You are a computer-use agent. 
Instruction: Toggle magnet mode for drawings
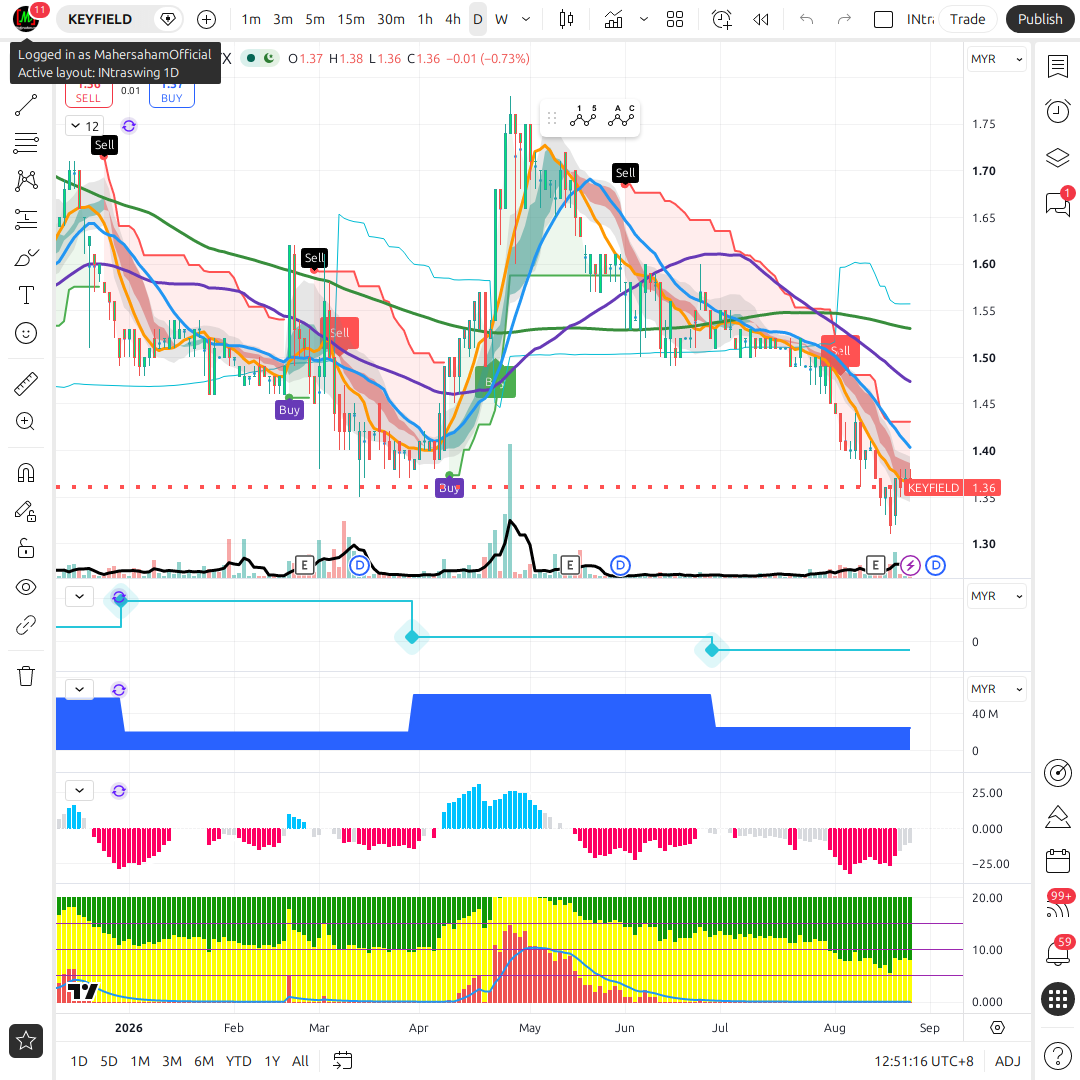pos(25,472)
